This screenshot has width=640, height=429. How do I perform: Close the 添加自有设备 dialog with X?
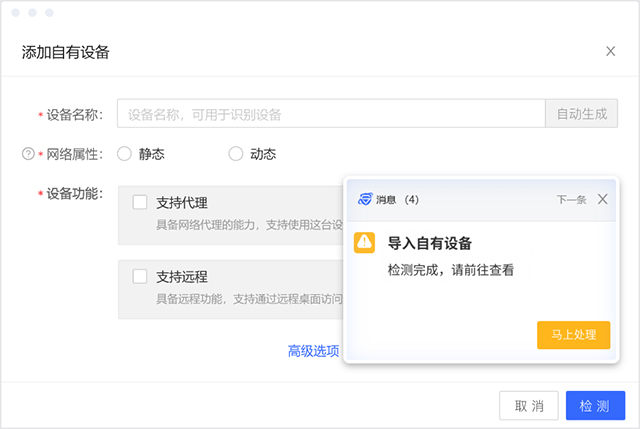coord(611,51)
